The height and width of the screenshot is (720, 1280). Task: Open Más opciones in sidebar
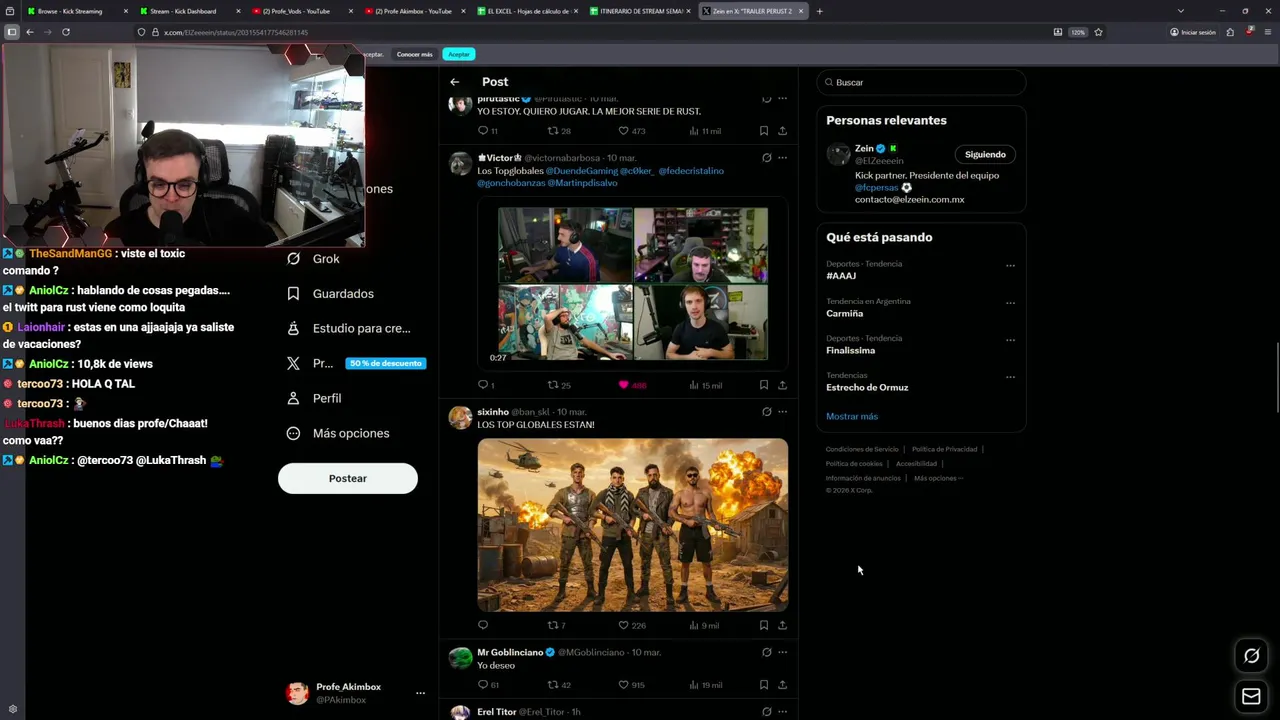[338, 433]
